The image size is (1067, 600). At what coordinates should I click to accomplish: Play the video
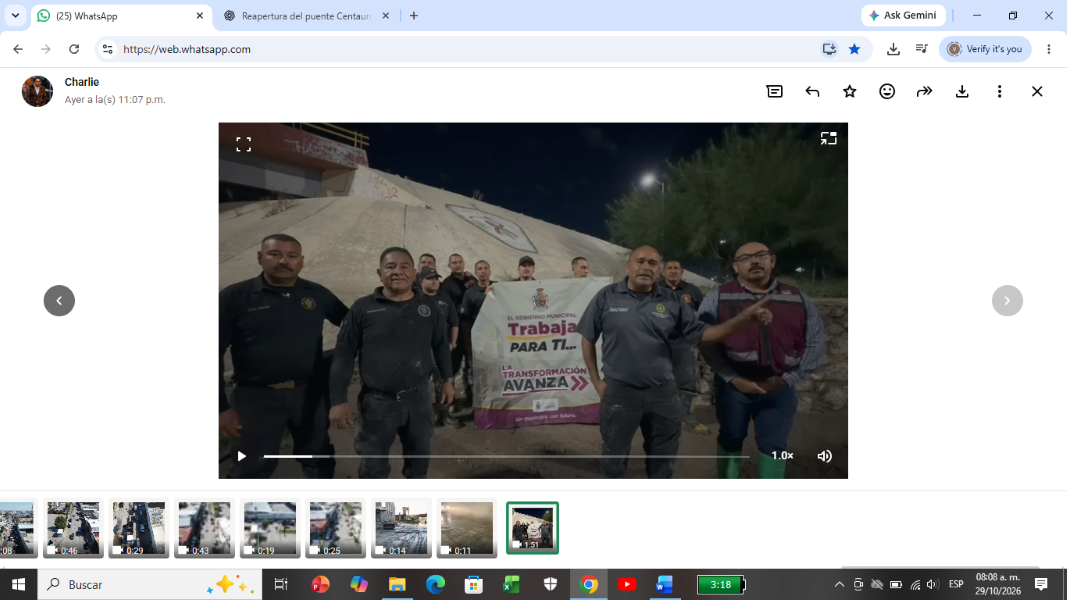click(x=242, y=456)
